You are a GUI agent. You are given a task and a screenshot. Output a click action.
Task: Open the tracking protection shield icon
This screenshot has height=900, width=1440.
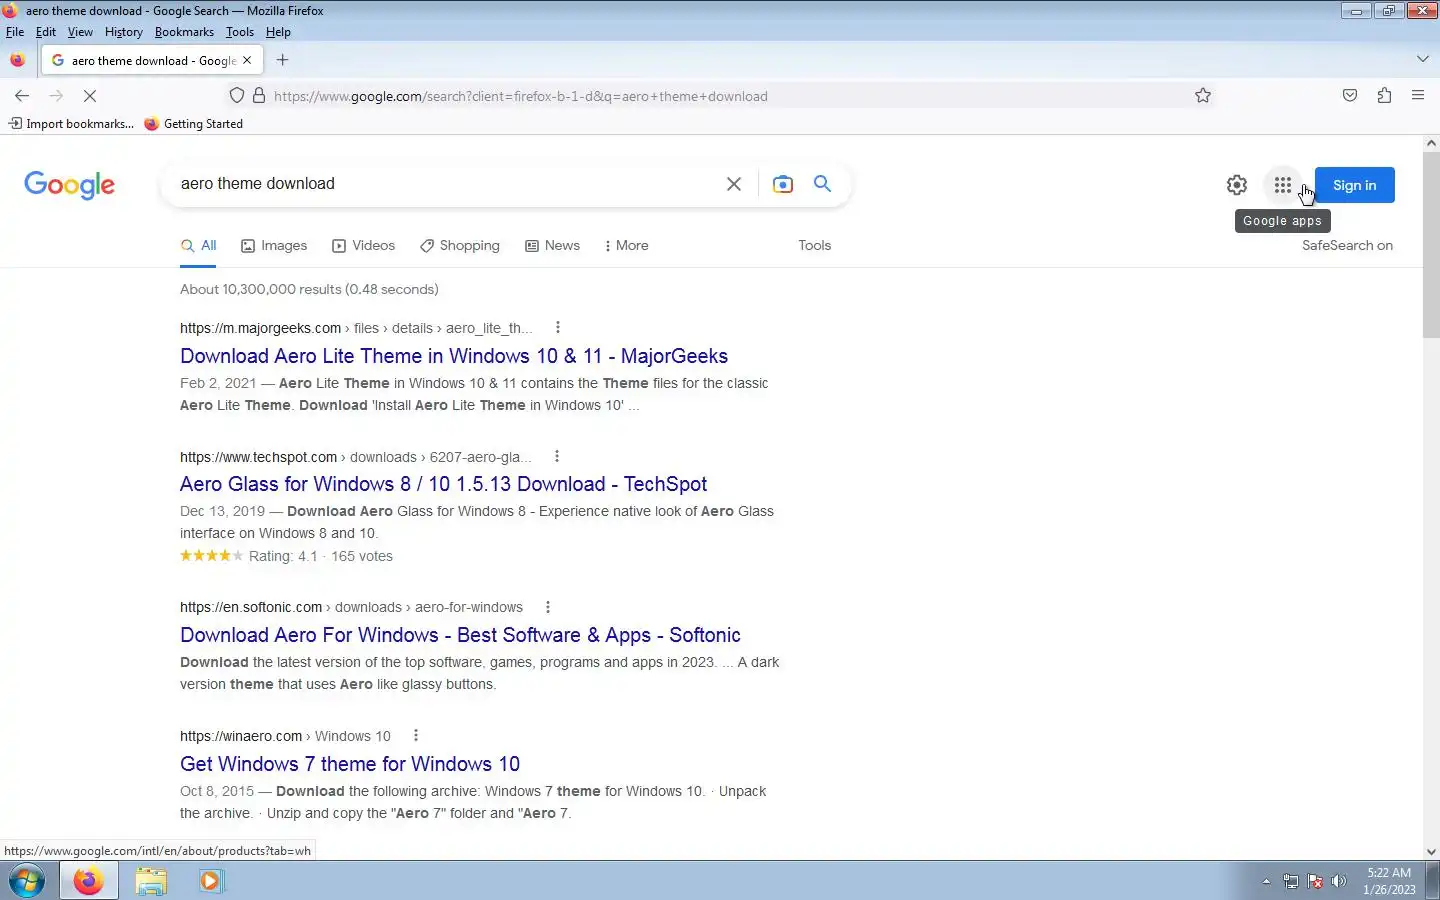pos(237,96)
